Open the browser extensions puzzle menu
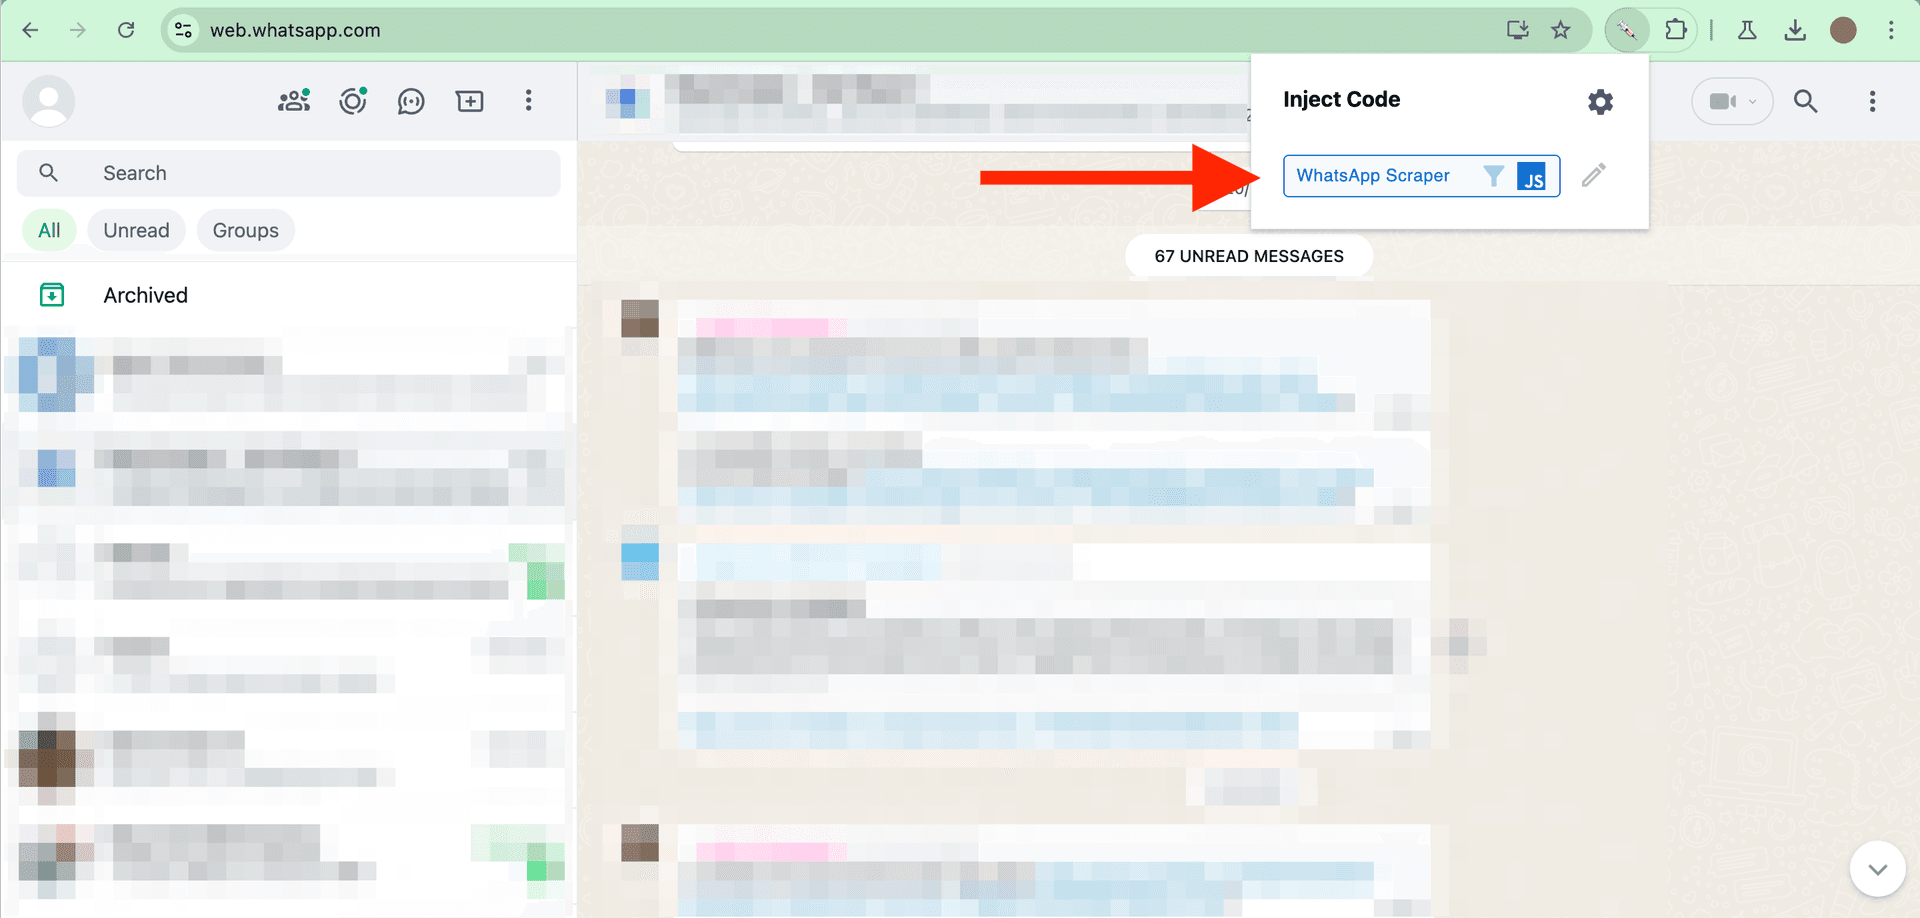Screen dimensions: 1920x918 1676,29
